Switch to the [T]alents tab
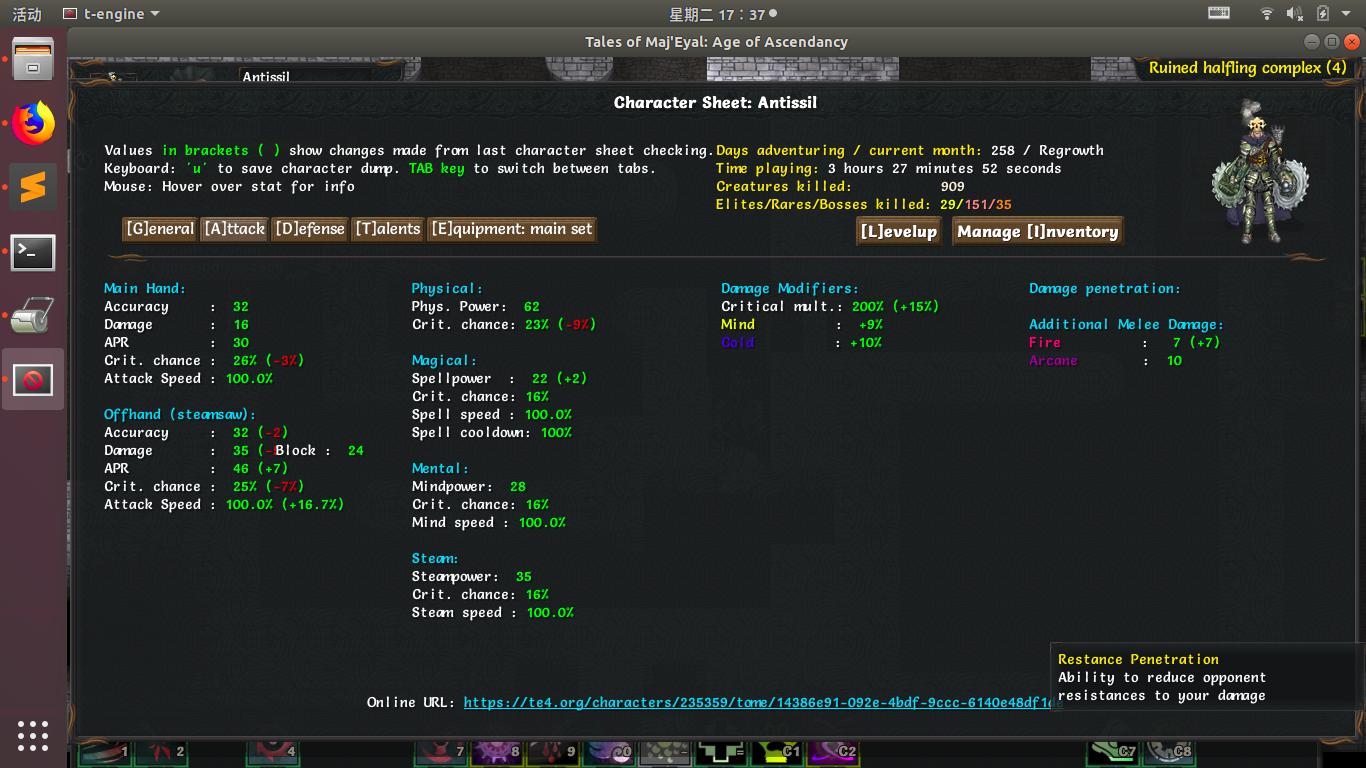The width and height of the screenshot is (1366, 768). point(387,229)
